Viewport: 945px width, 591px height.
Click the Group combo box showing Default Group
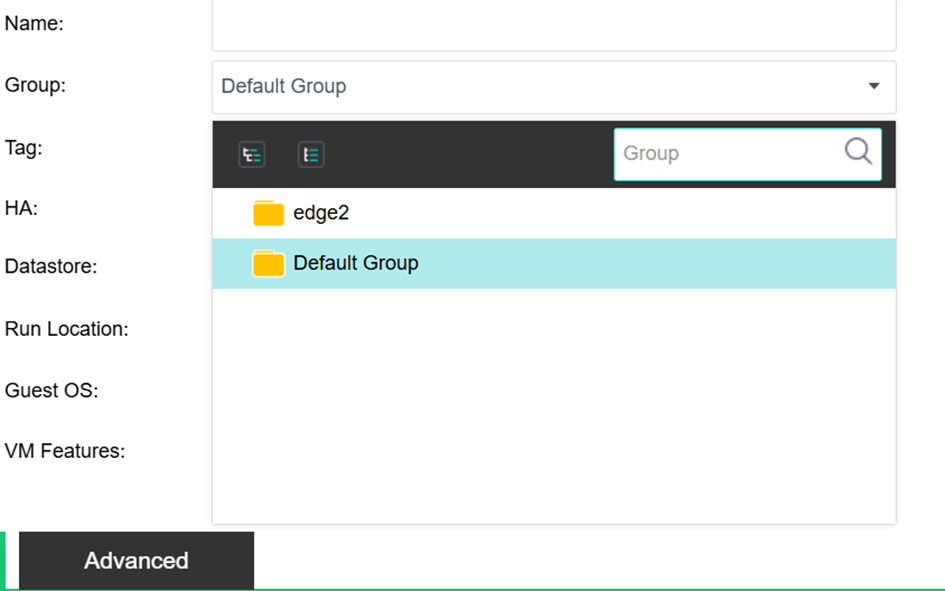click(x=540, y=87)
